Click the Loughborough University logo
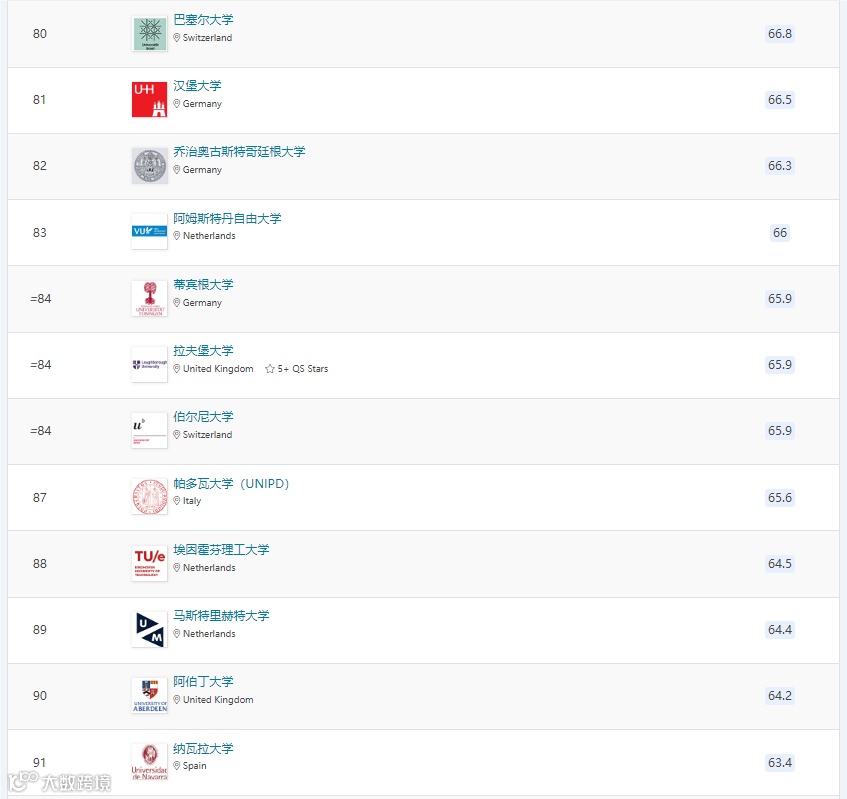The image size is (847, 799). point(150,365)
